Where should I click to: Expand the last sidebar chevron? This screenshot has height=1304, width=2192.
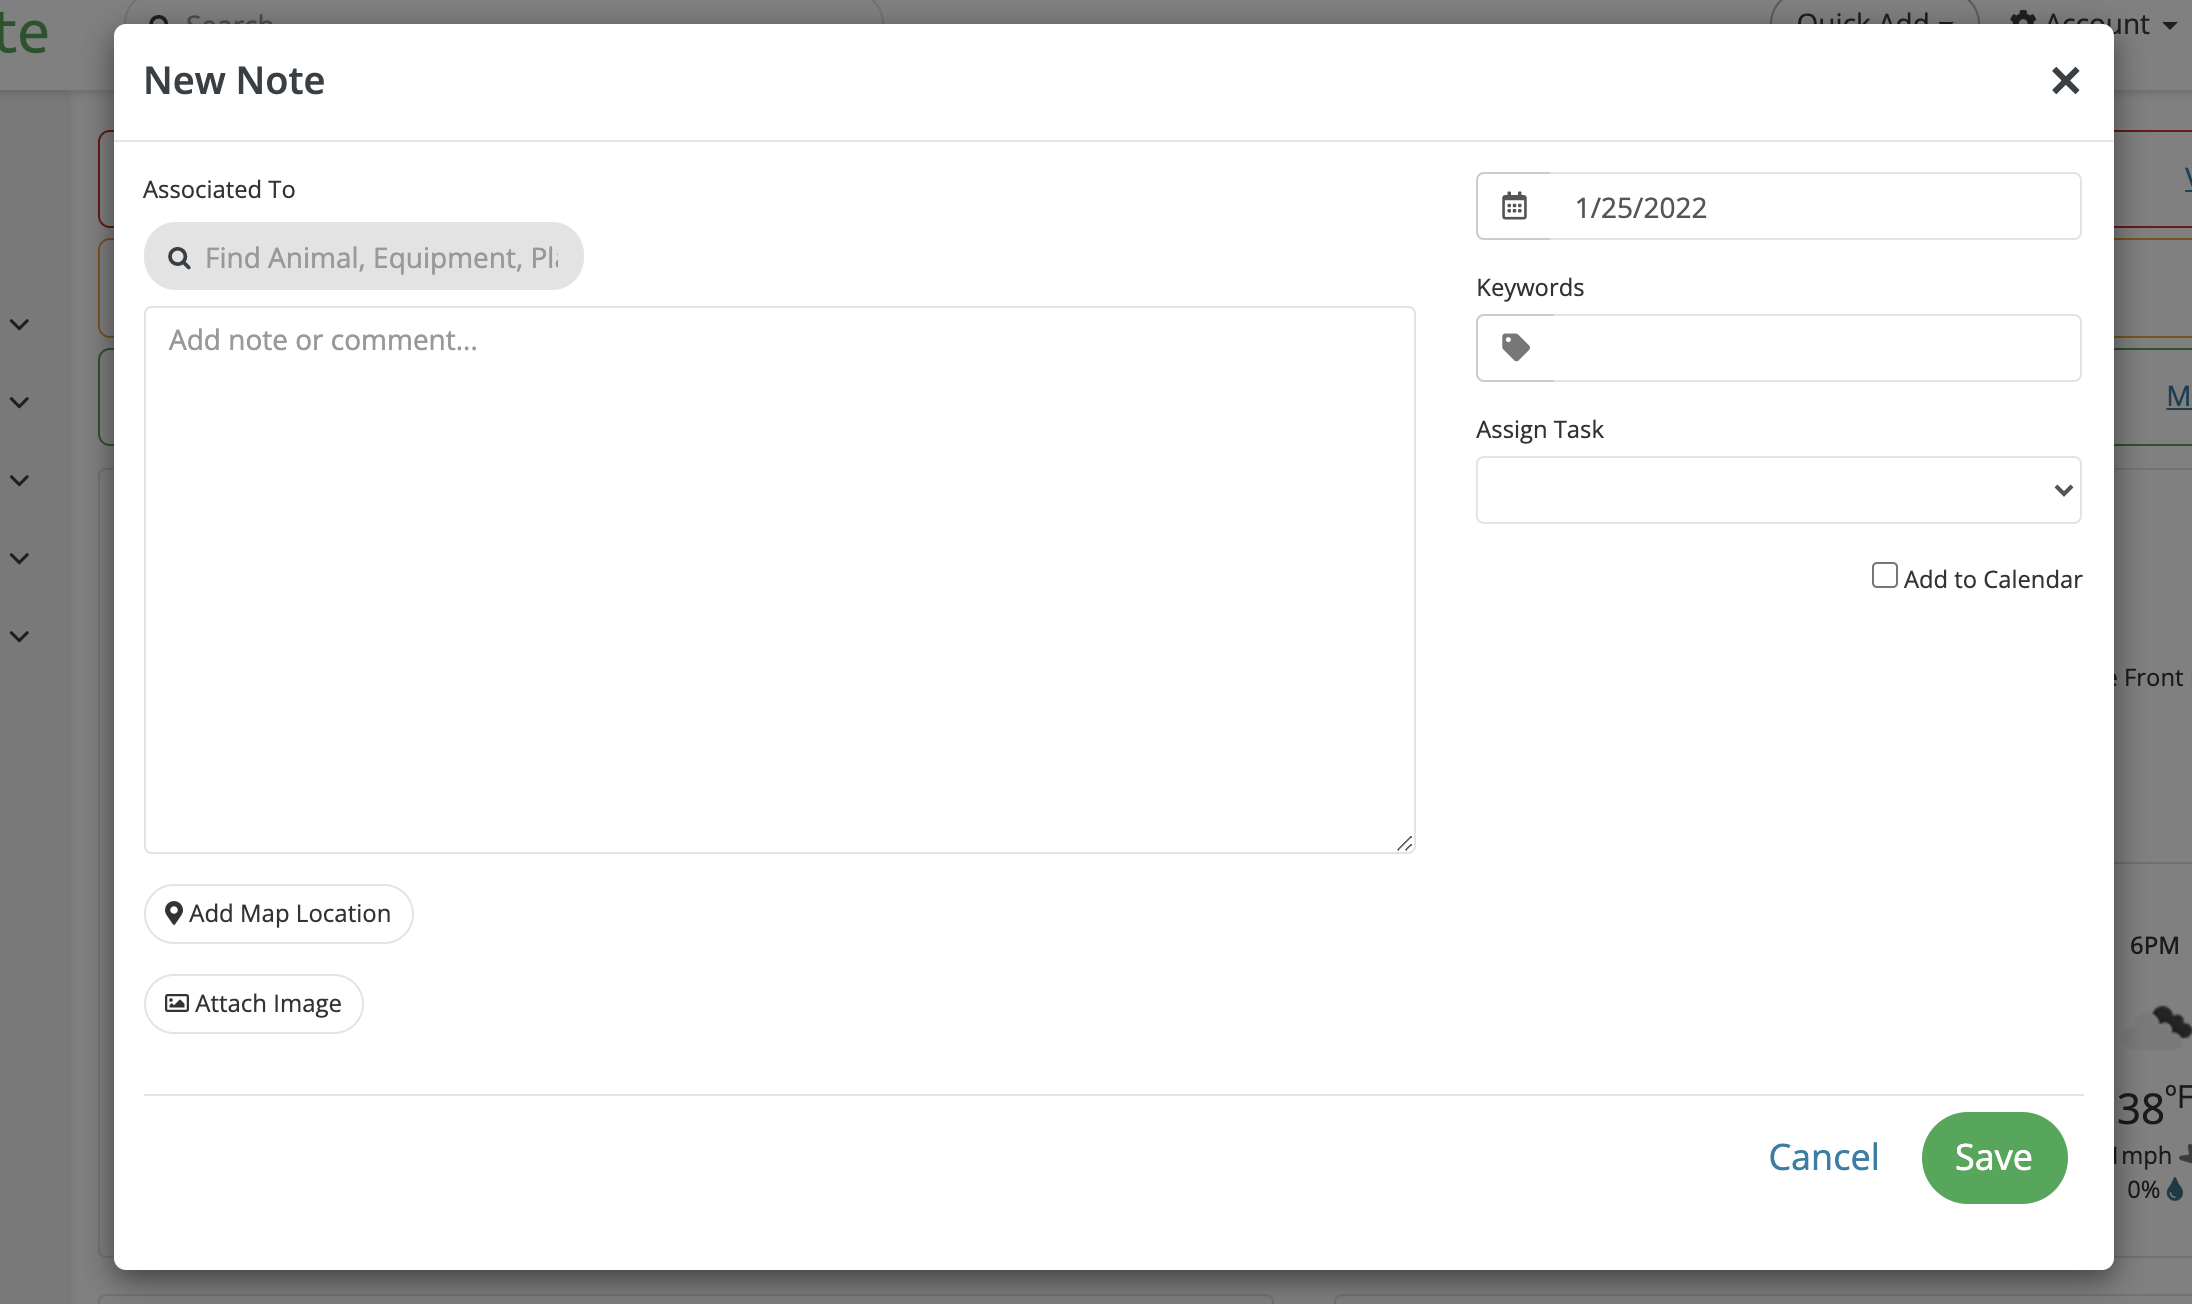tap(20, 636)
